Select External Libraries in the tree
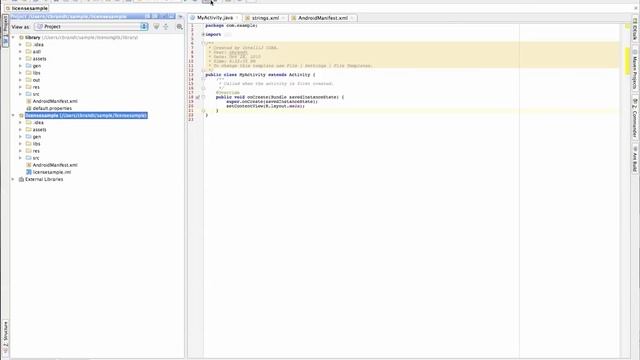 click(44, 180)
